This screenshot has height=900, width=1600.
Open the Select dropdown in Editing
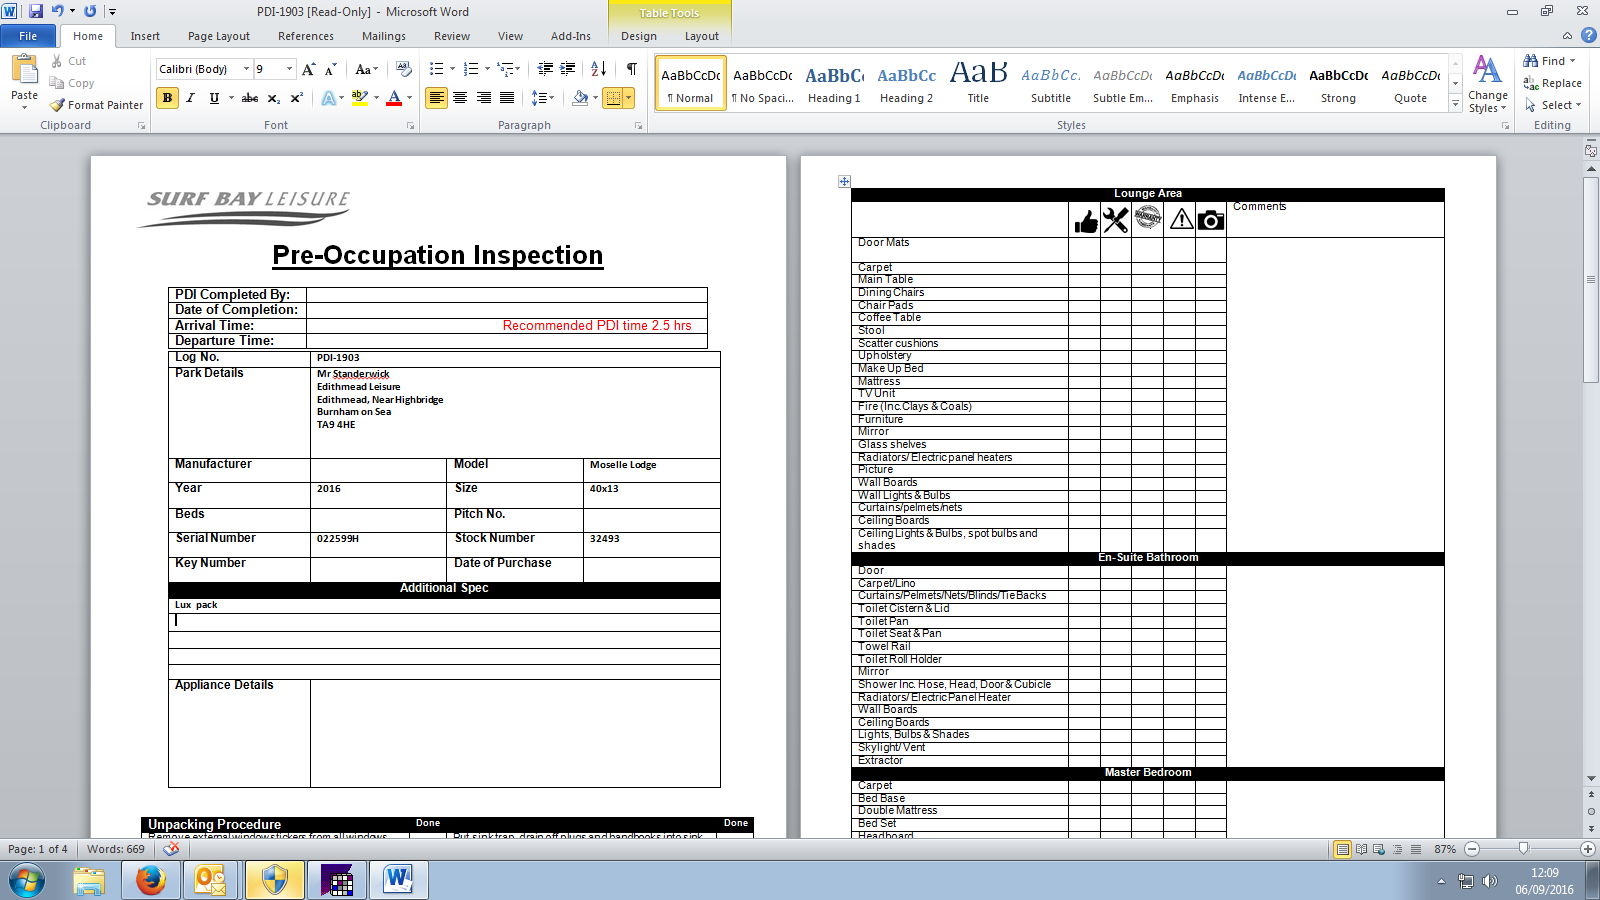1553,105
